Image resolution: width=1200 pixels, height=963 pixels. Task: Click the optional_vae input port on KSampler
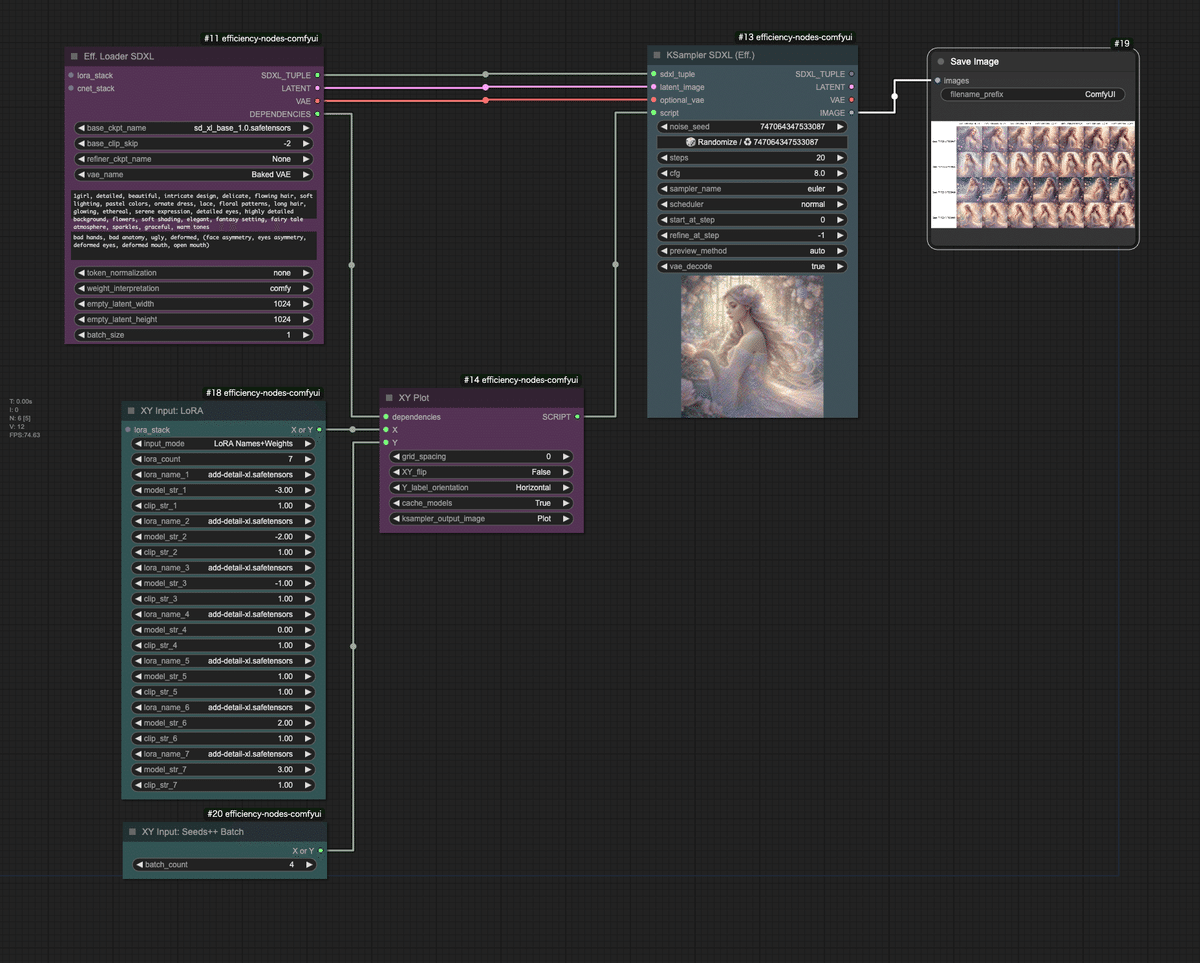(x=653, y=100)
